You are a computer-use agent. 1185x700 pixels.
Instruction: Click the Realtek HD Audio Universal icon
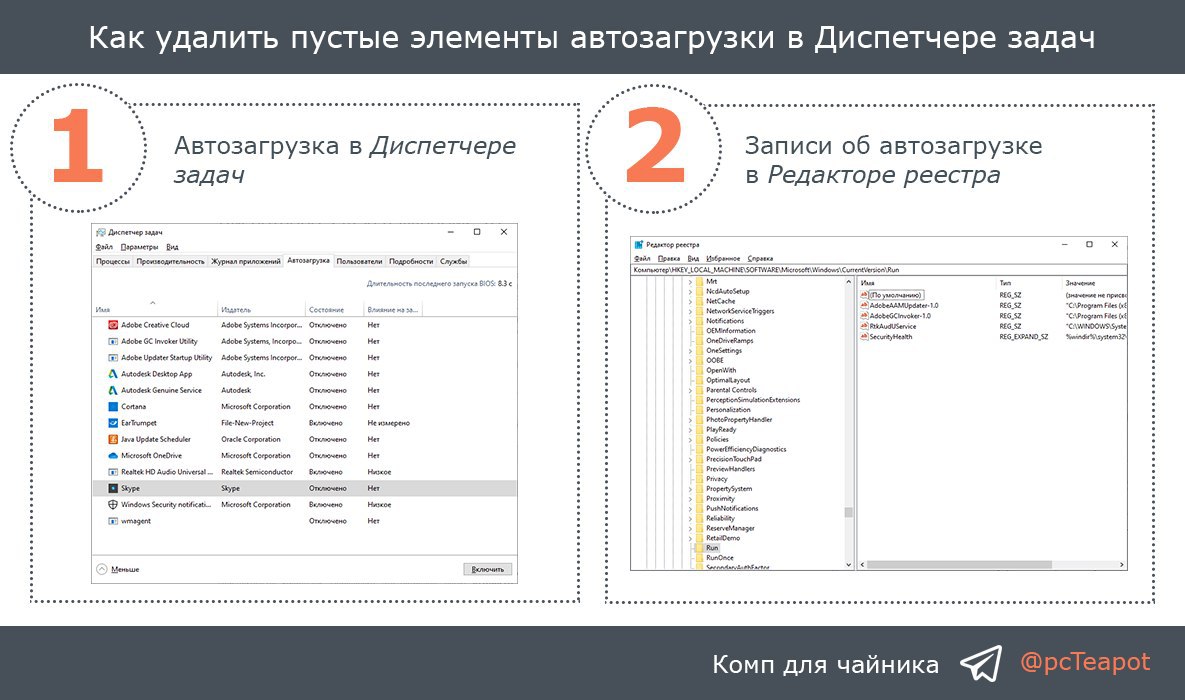[x=113, y=472]
